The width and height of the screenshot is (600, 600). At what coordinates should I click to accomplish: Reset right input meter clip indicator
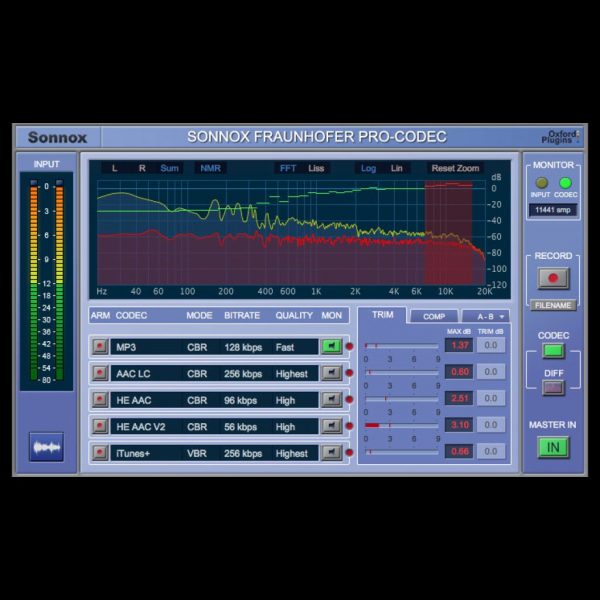coord(59,183)
